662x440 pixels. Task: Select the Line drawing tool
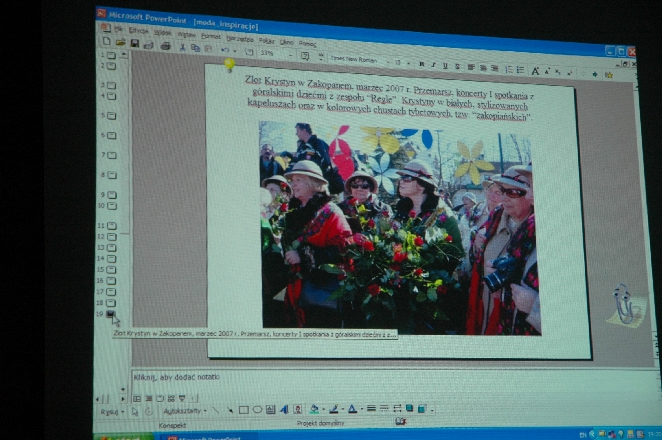[x=216, y=410]
